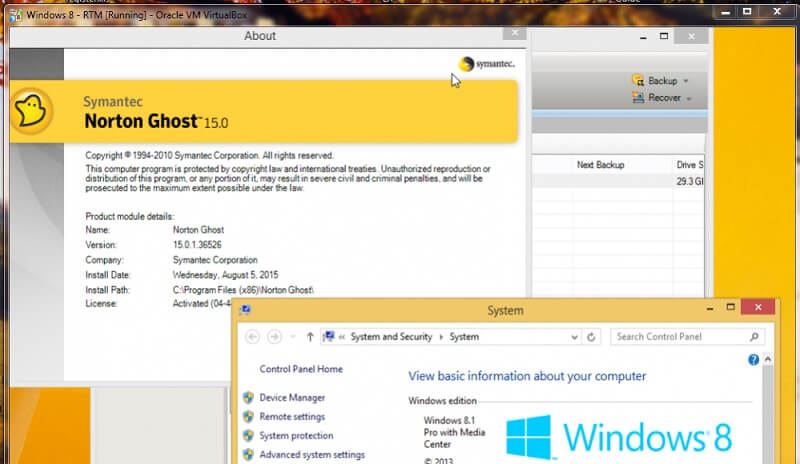Maximize the Norton Ghost main window

pyautogui.click(x=664, y=36)
